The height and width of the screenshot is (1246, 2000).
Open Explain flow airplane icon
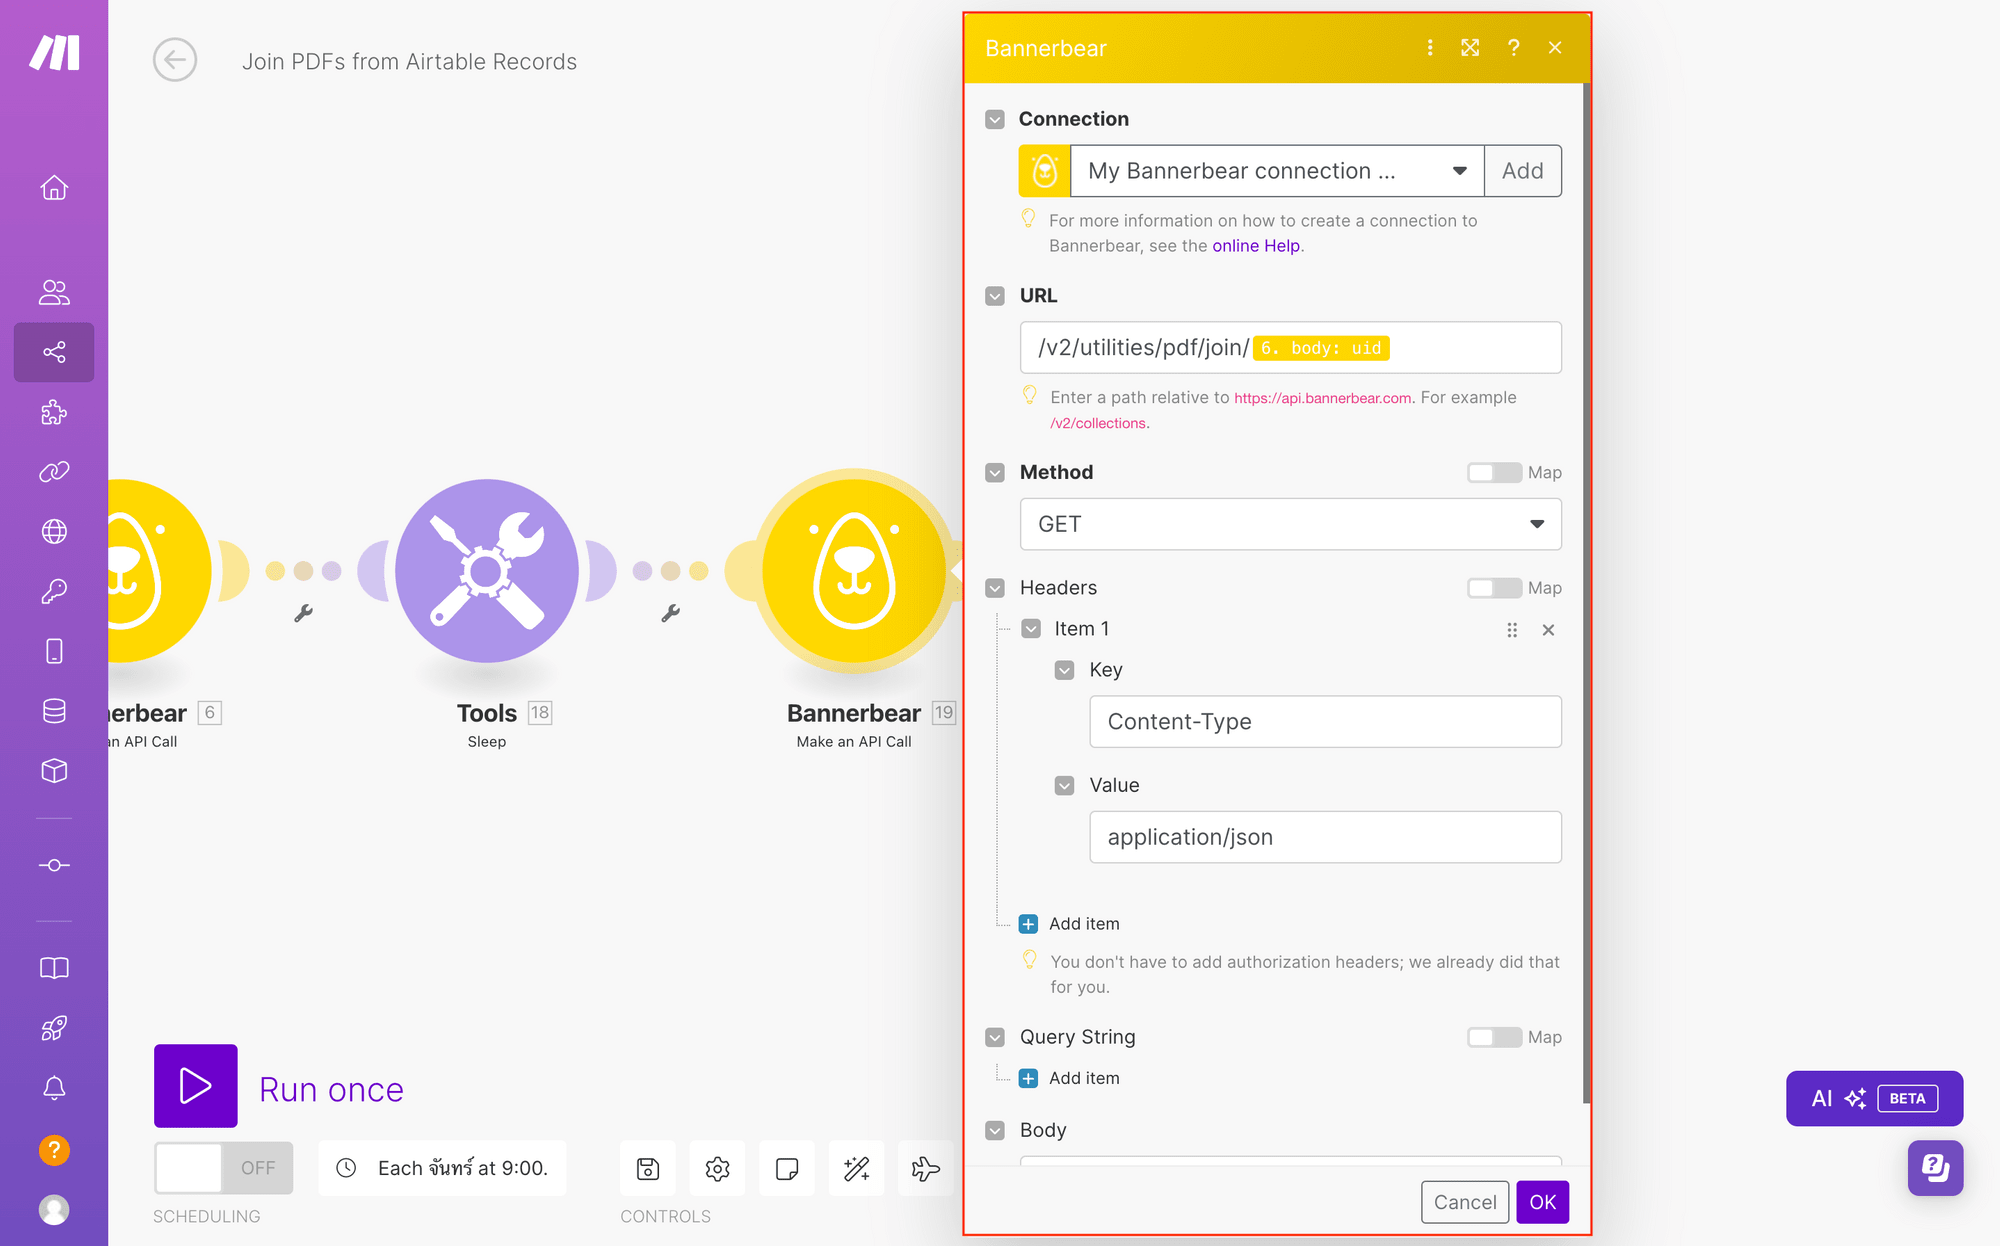point(925,1168)
